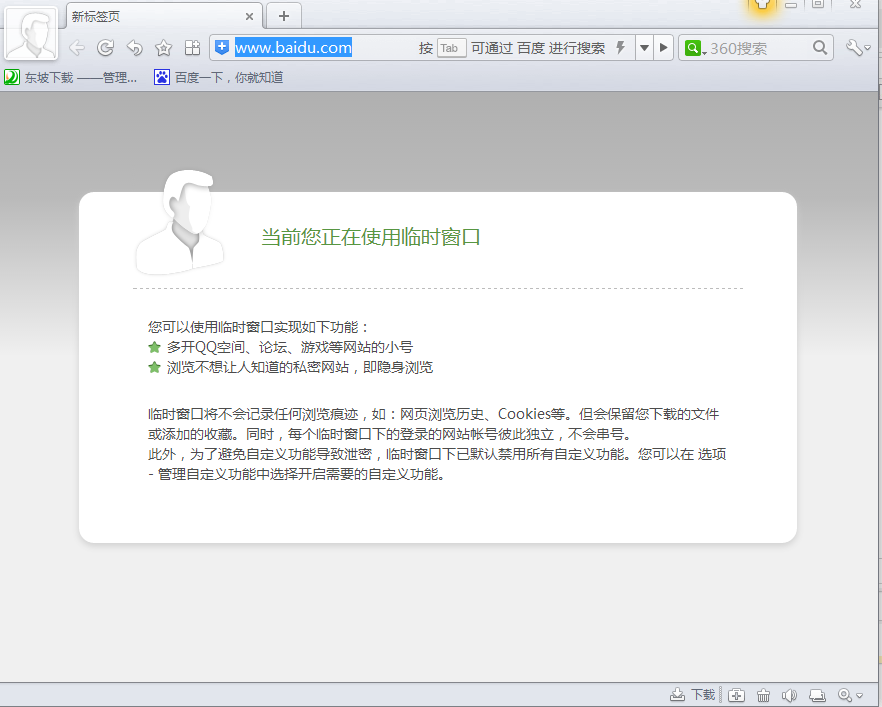
Task: Click the back navigation arrow
Action: [77, 48]
